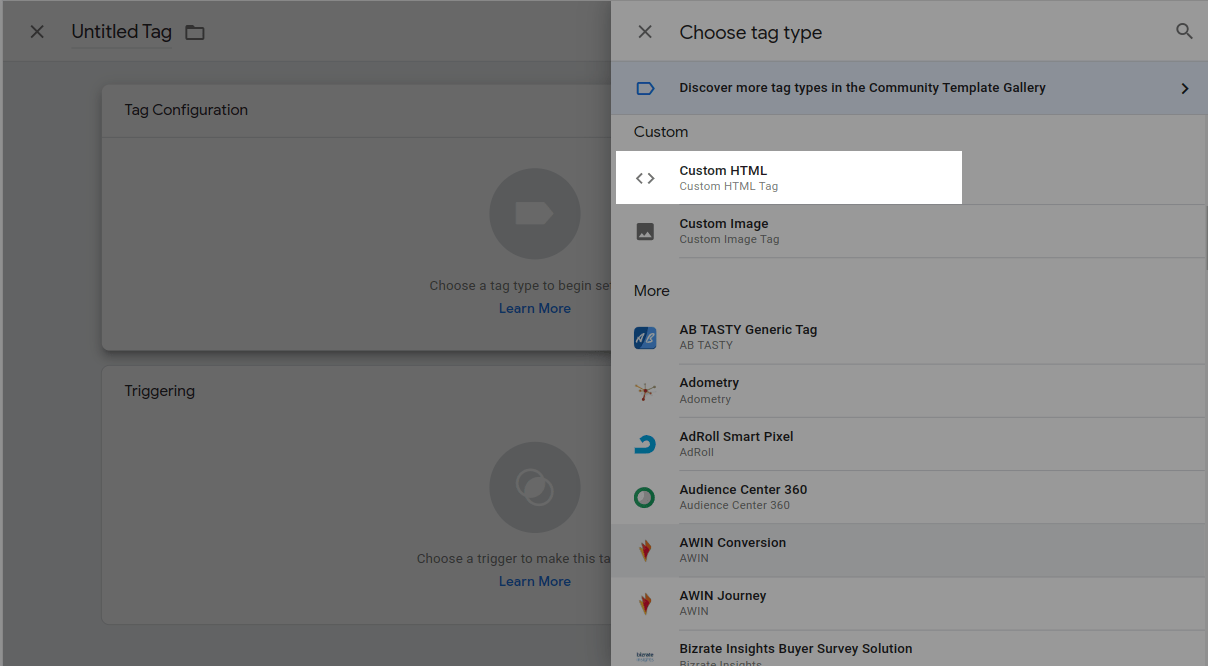
Task: Click the Adometry logo icon
Action: point(645,391)
